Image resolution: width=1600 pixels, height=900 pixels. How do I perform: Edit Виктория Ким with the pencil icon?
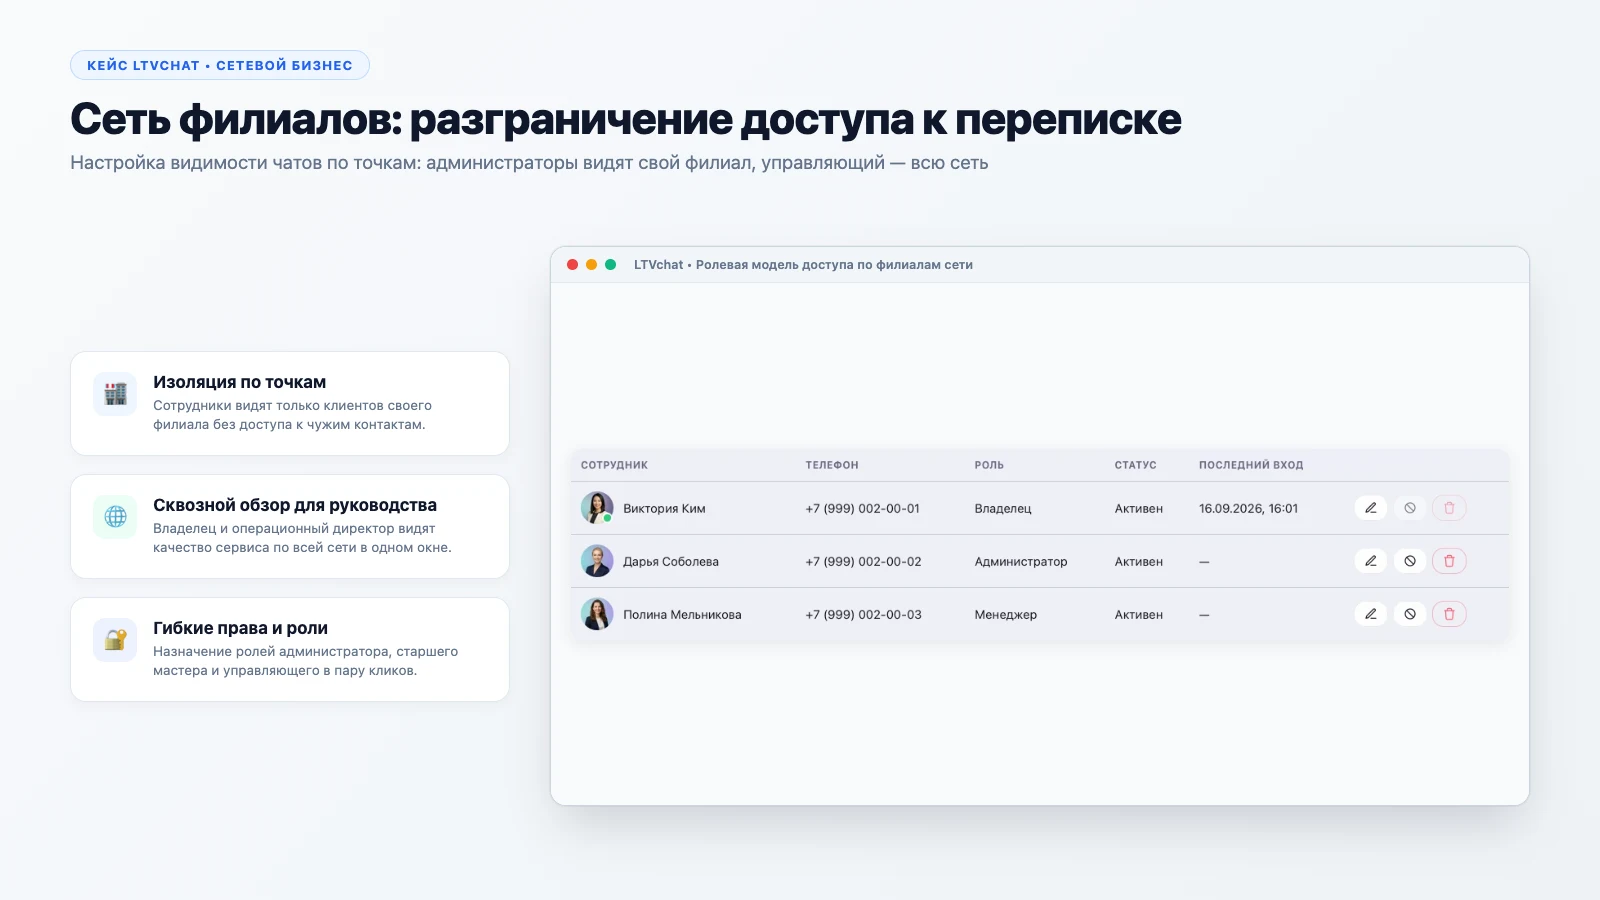click(1371, 508)
